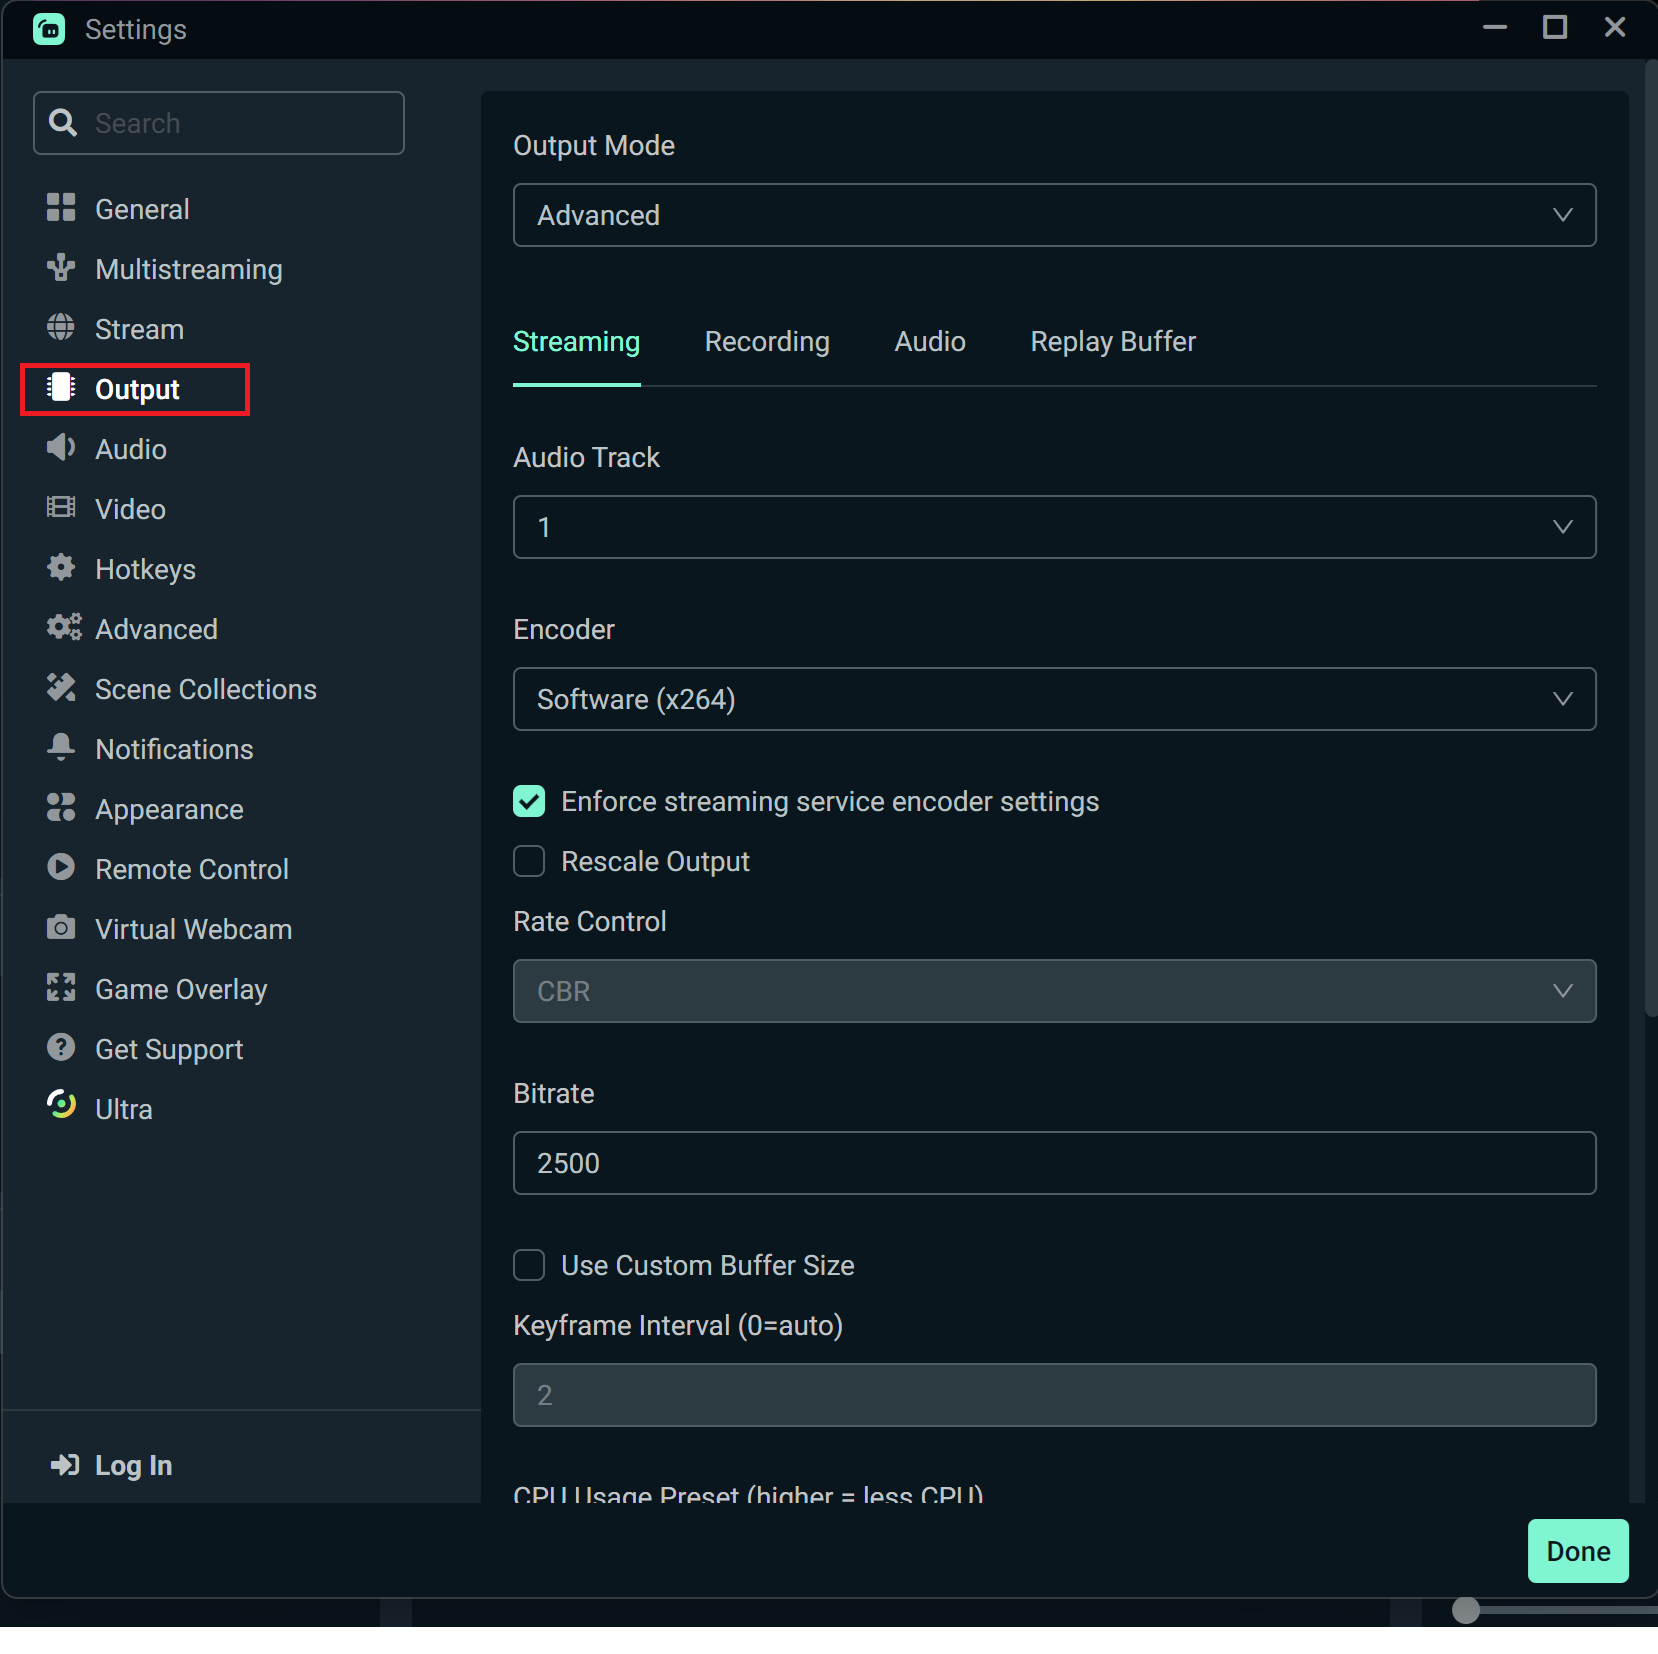Click the Keyframe Interval input field
Viewport: 1658px width, 1654px height.
point(1054,1395)
